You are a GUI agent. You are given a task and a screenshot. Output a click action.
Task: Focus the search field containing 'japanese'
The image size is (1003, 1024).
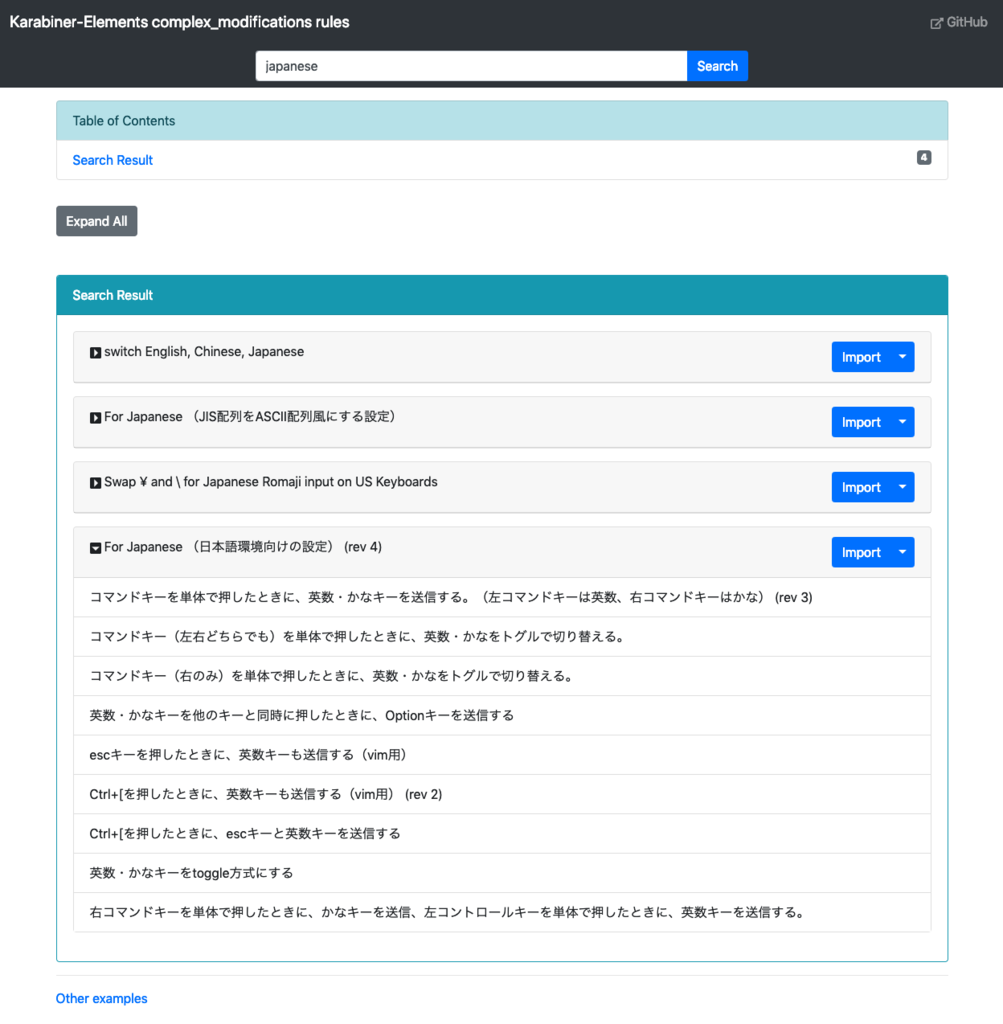pyautogui.click(x=471, y=66)
